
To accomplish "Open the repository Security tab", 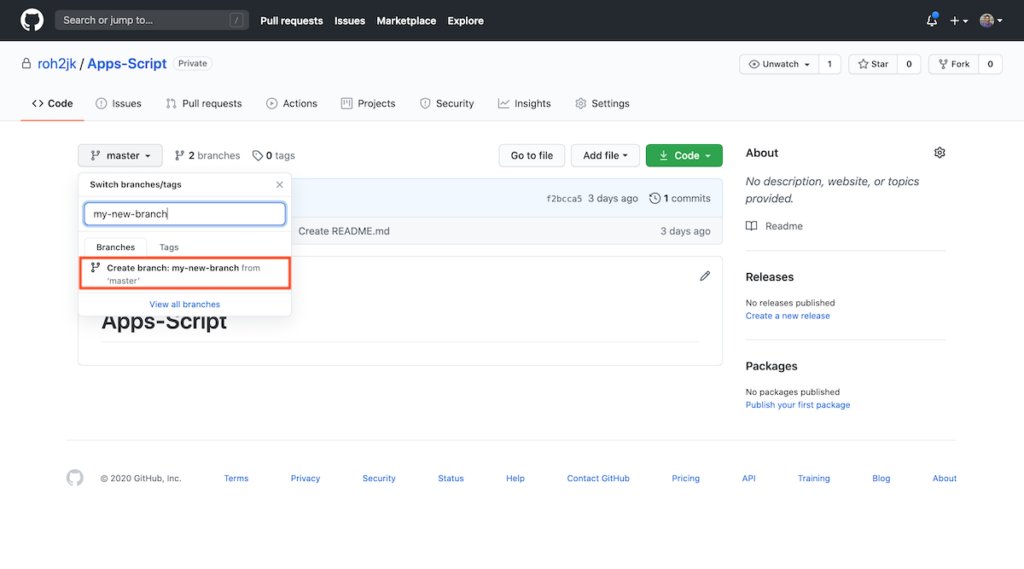I will (x=447, y=103).
